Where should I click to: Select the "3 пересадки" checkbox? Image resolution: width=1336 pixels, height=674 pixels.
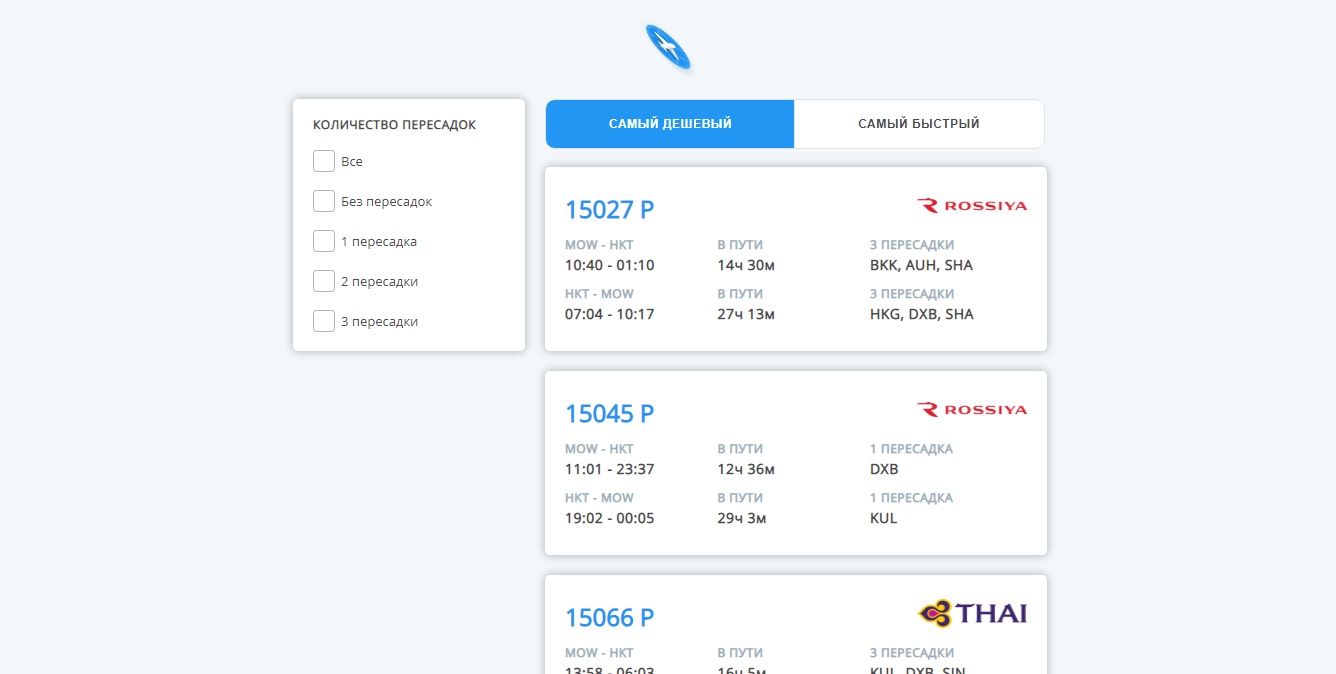(x=324, y=321)
